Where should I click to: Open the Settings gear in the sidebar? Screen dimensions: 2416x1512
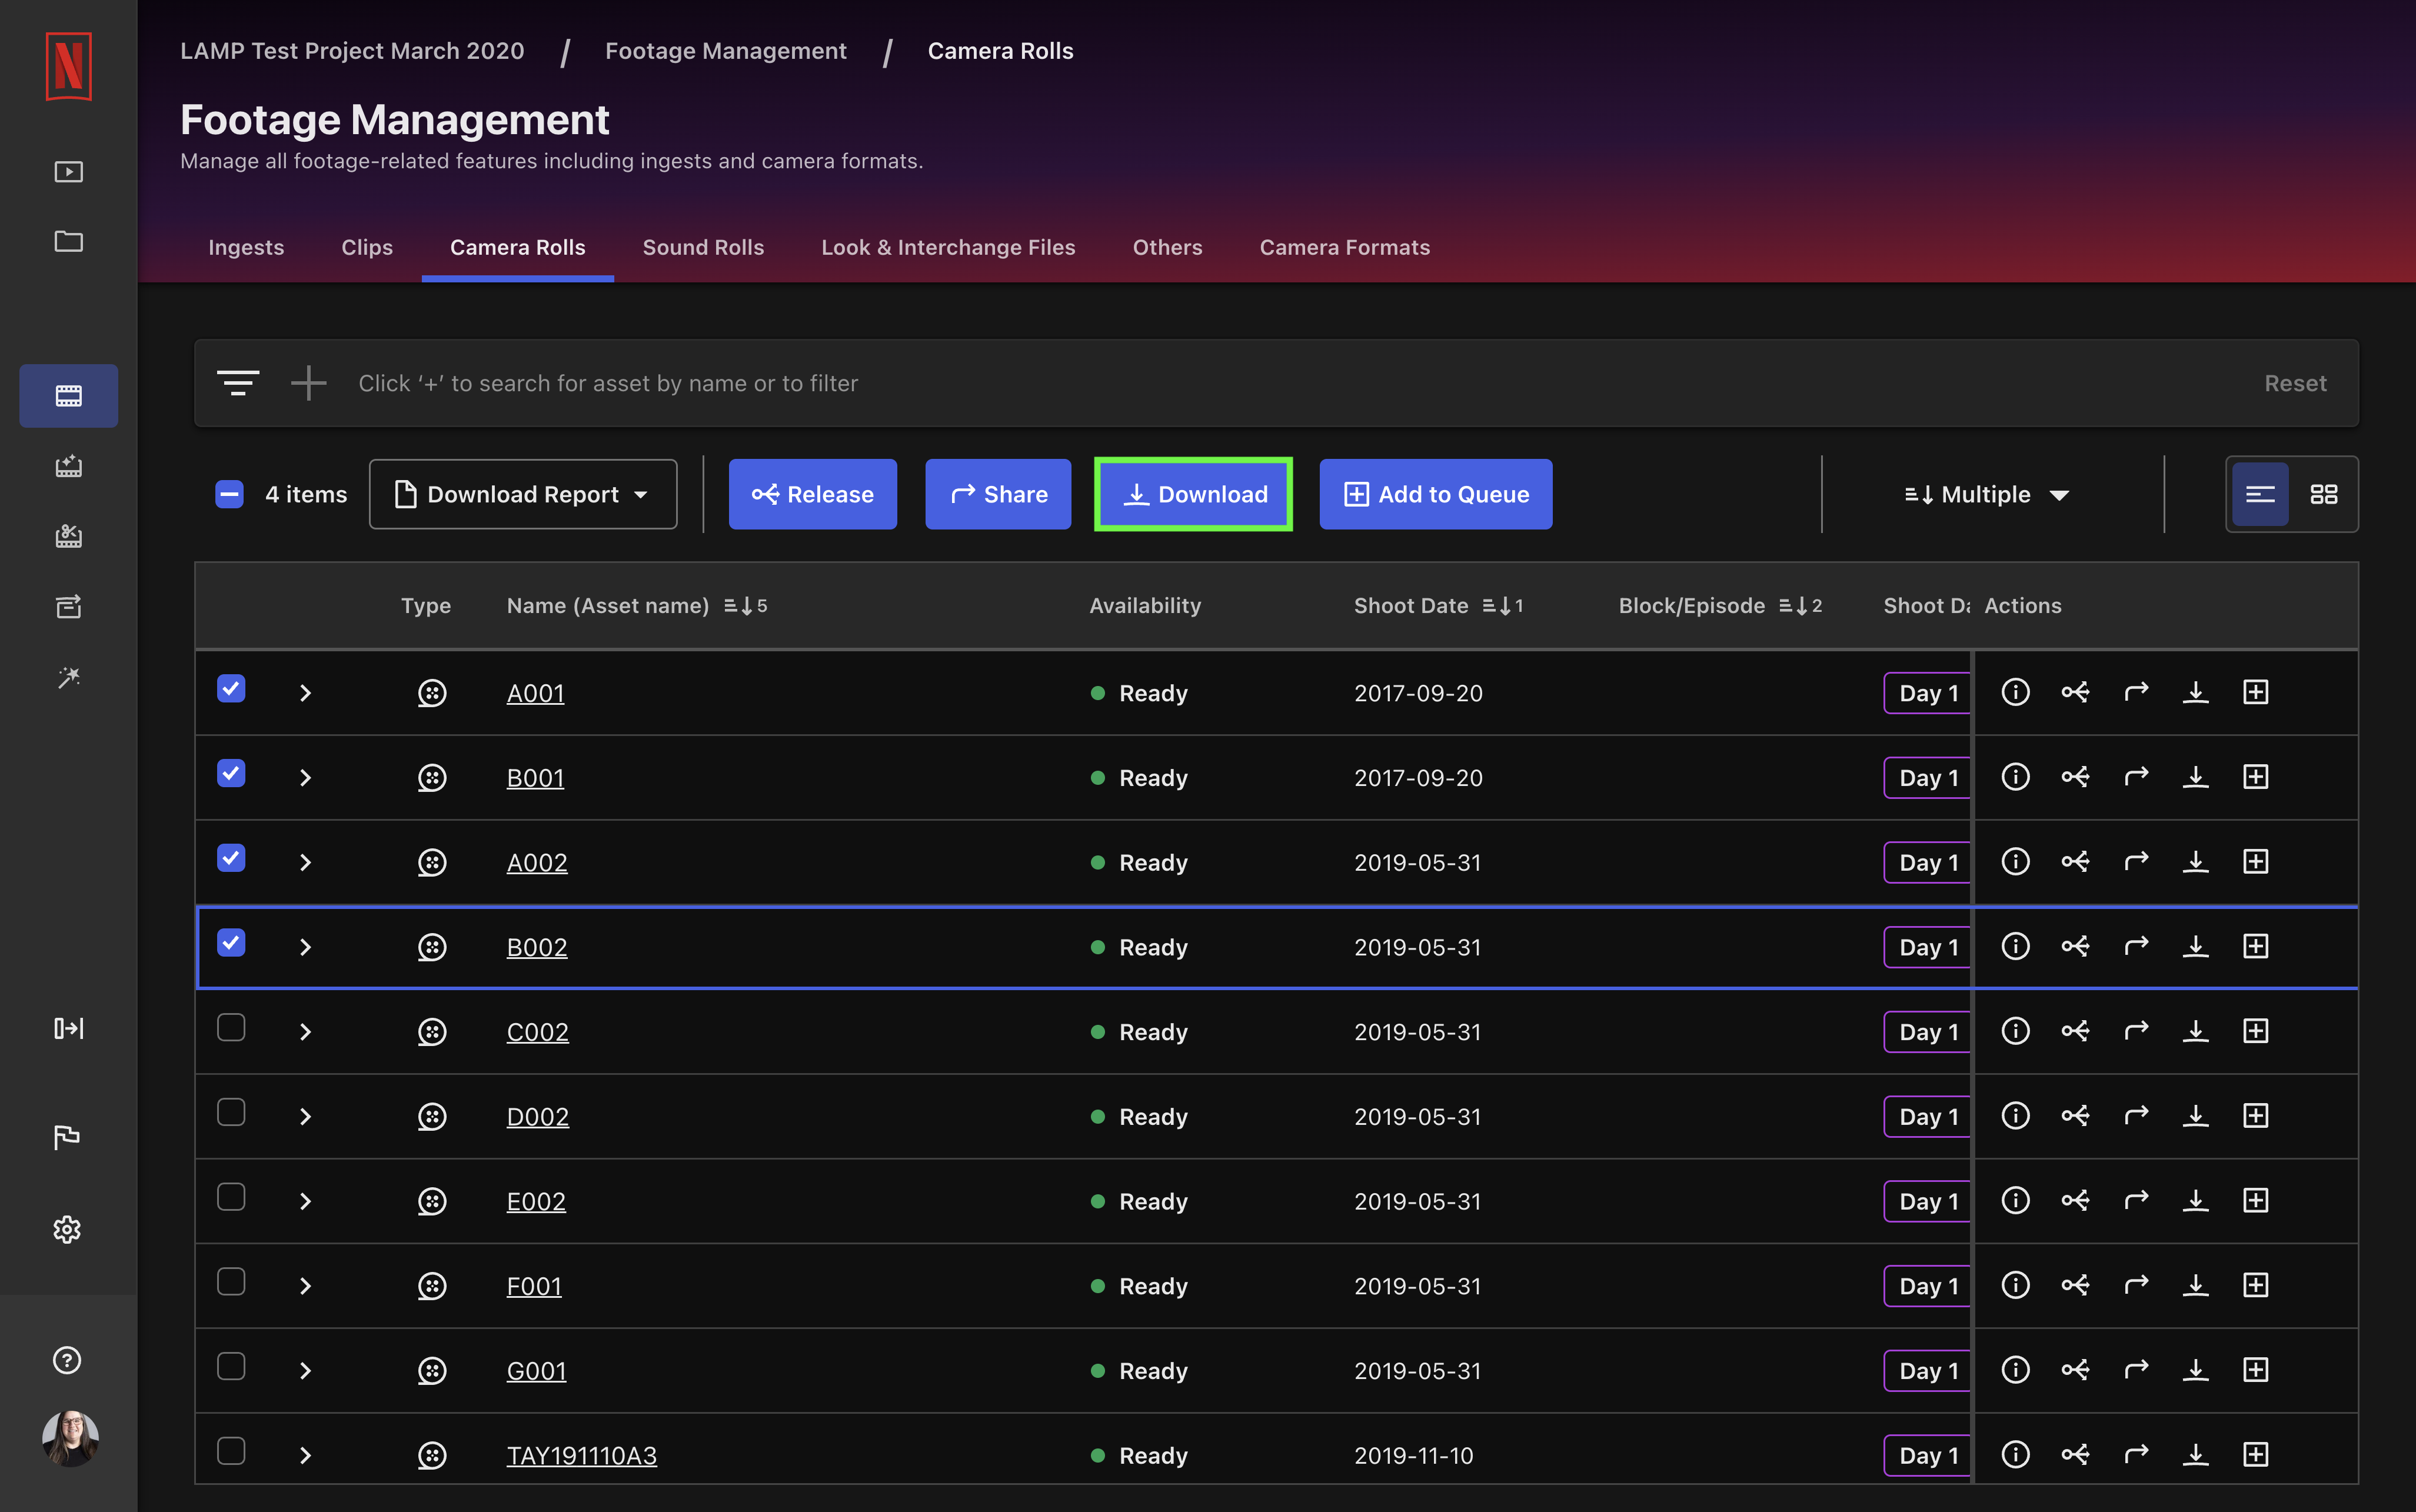pyautogui.click(x=67, y=1230)
